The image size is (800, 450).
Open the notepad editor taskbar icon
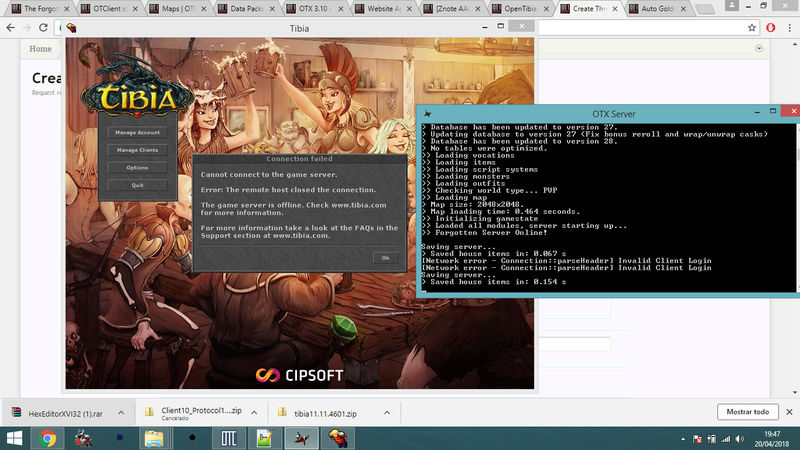[x=264, y=438]
